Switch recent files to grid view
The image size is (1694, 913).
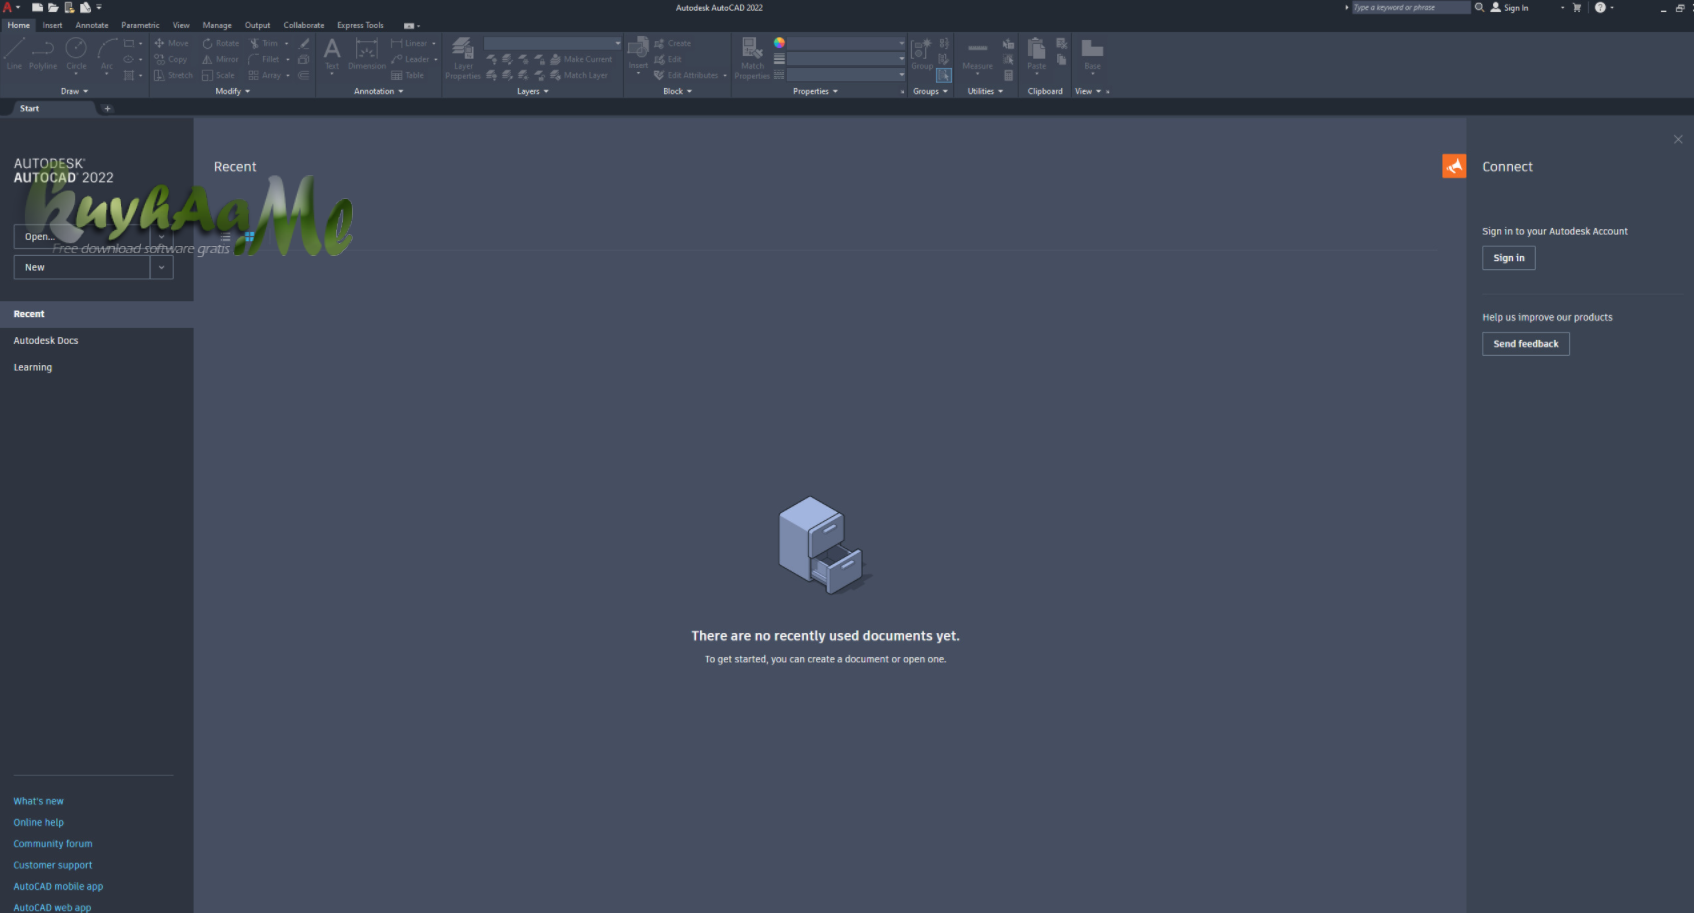[249, 237]
